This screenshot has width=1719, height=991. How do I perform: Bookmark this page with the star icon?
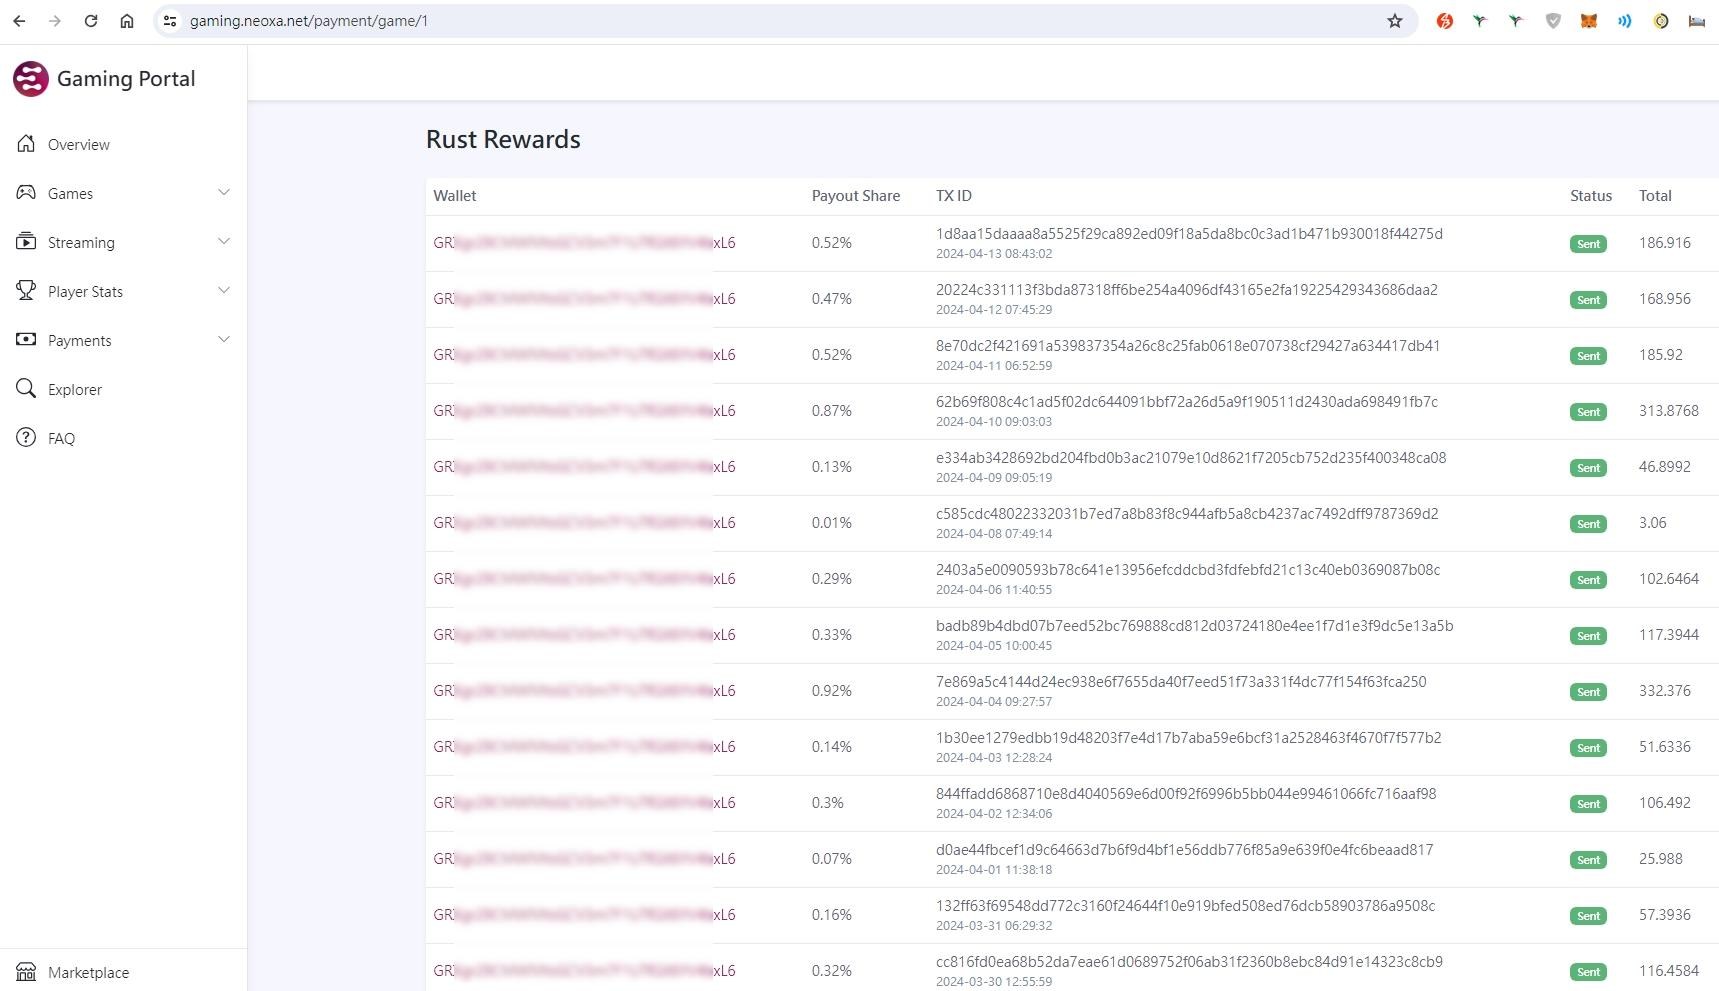point(1395,21)
